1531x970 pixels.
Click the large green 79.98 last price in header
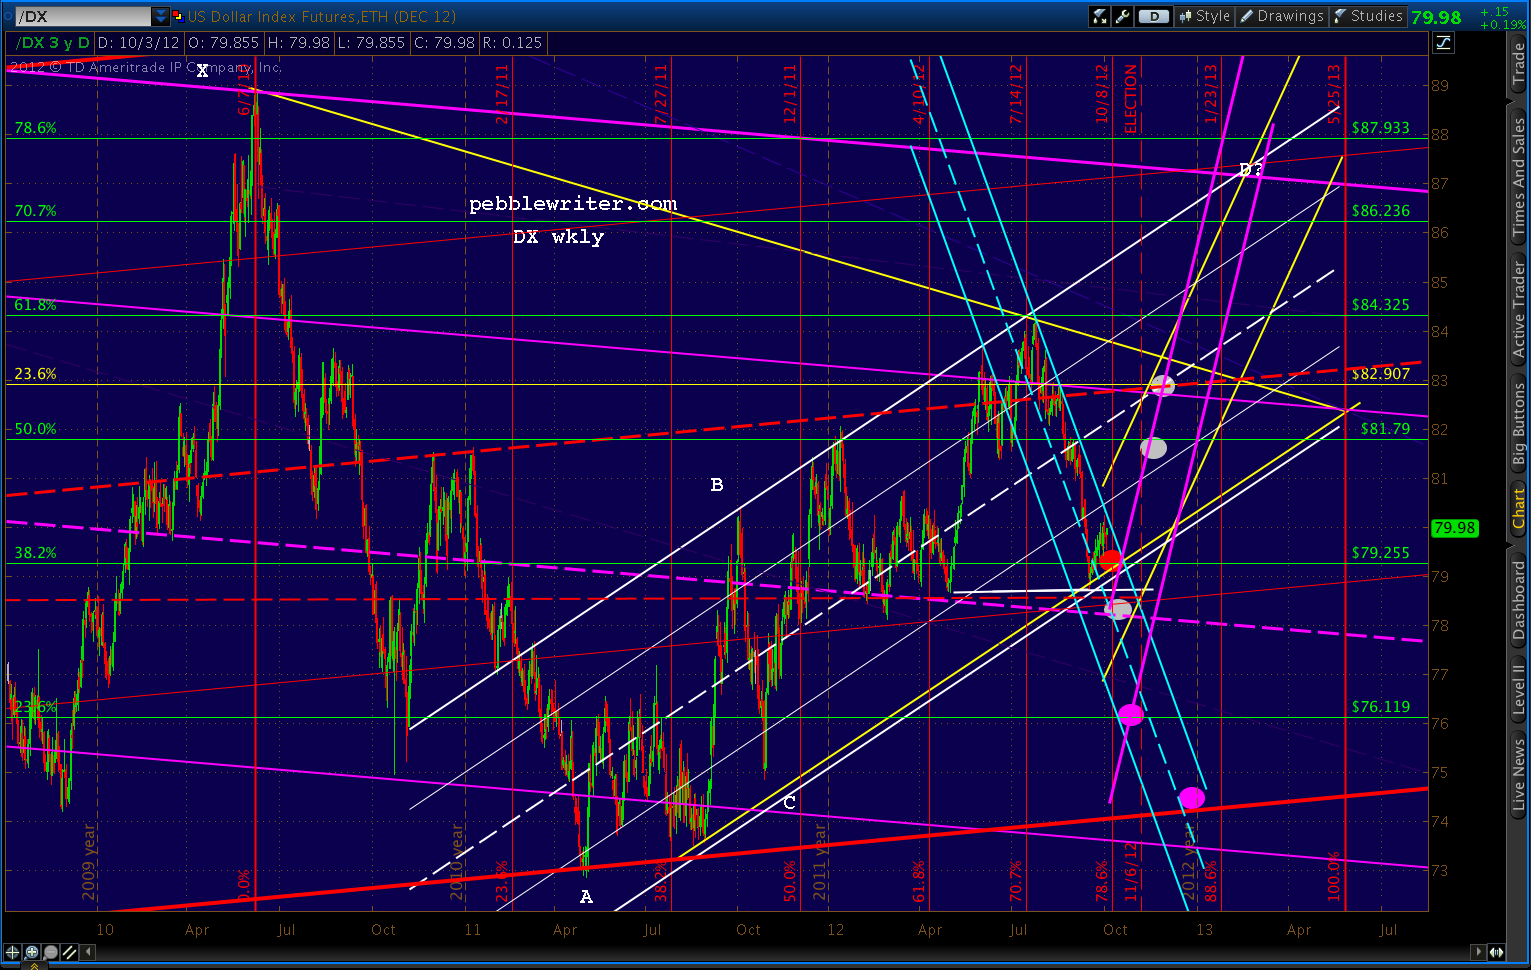click(1436, 17)
